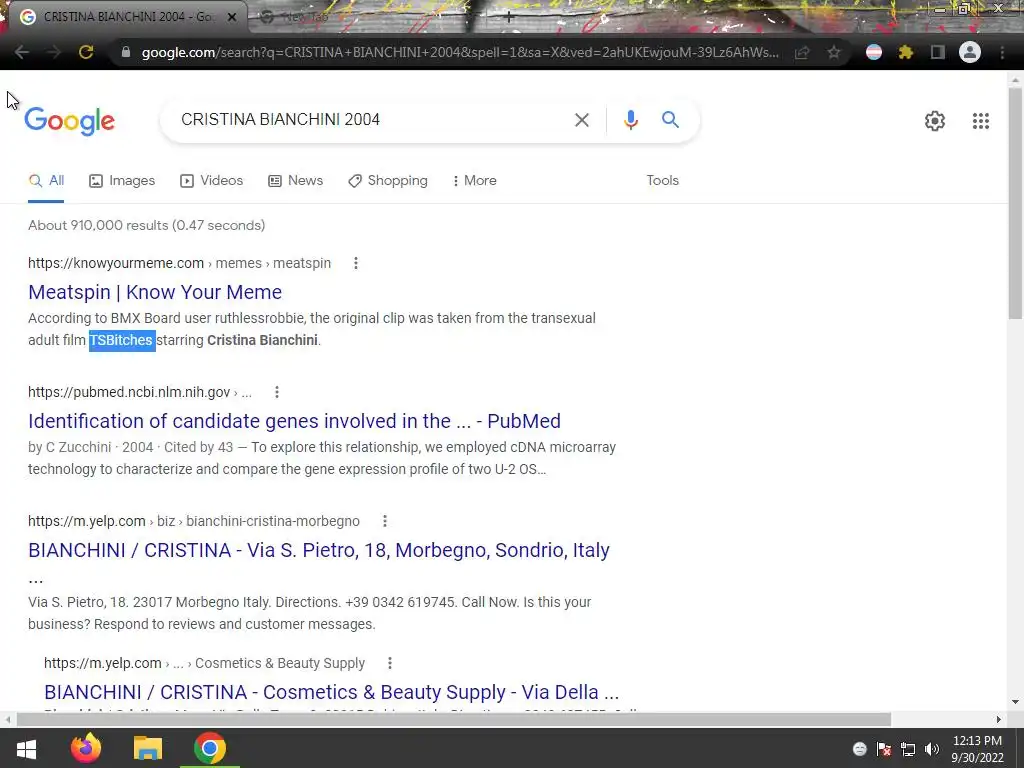This screenshot has height=768, width=1024.
Task: Switch to the Videos tab
Action: (212, 180)
